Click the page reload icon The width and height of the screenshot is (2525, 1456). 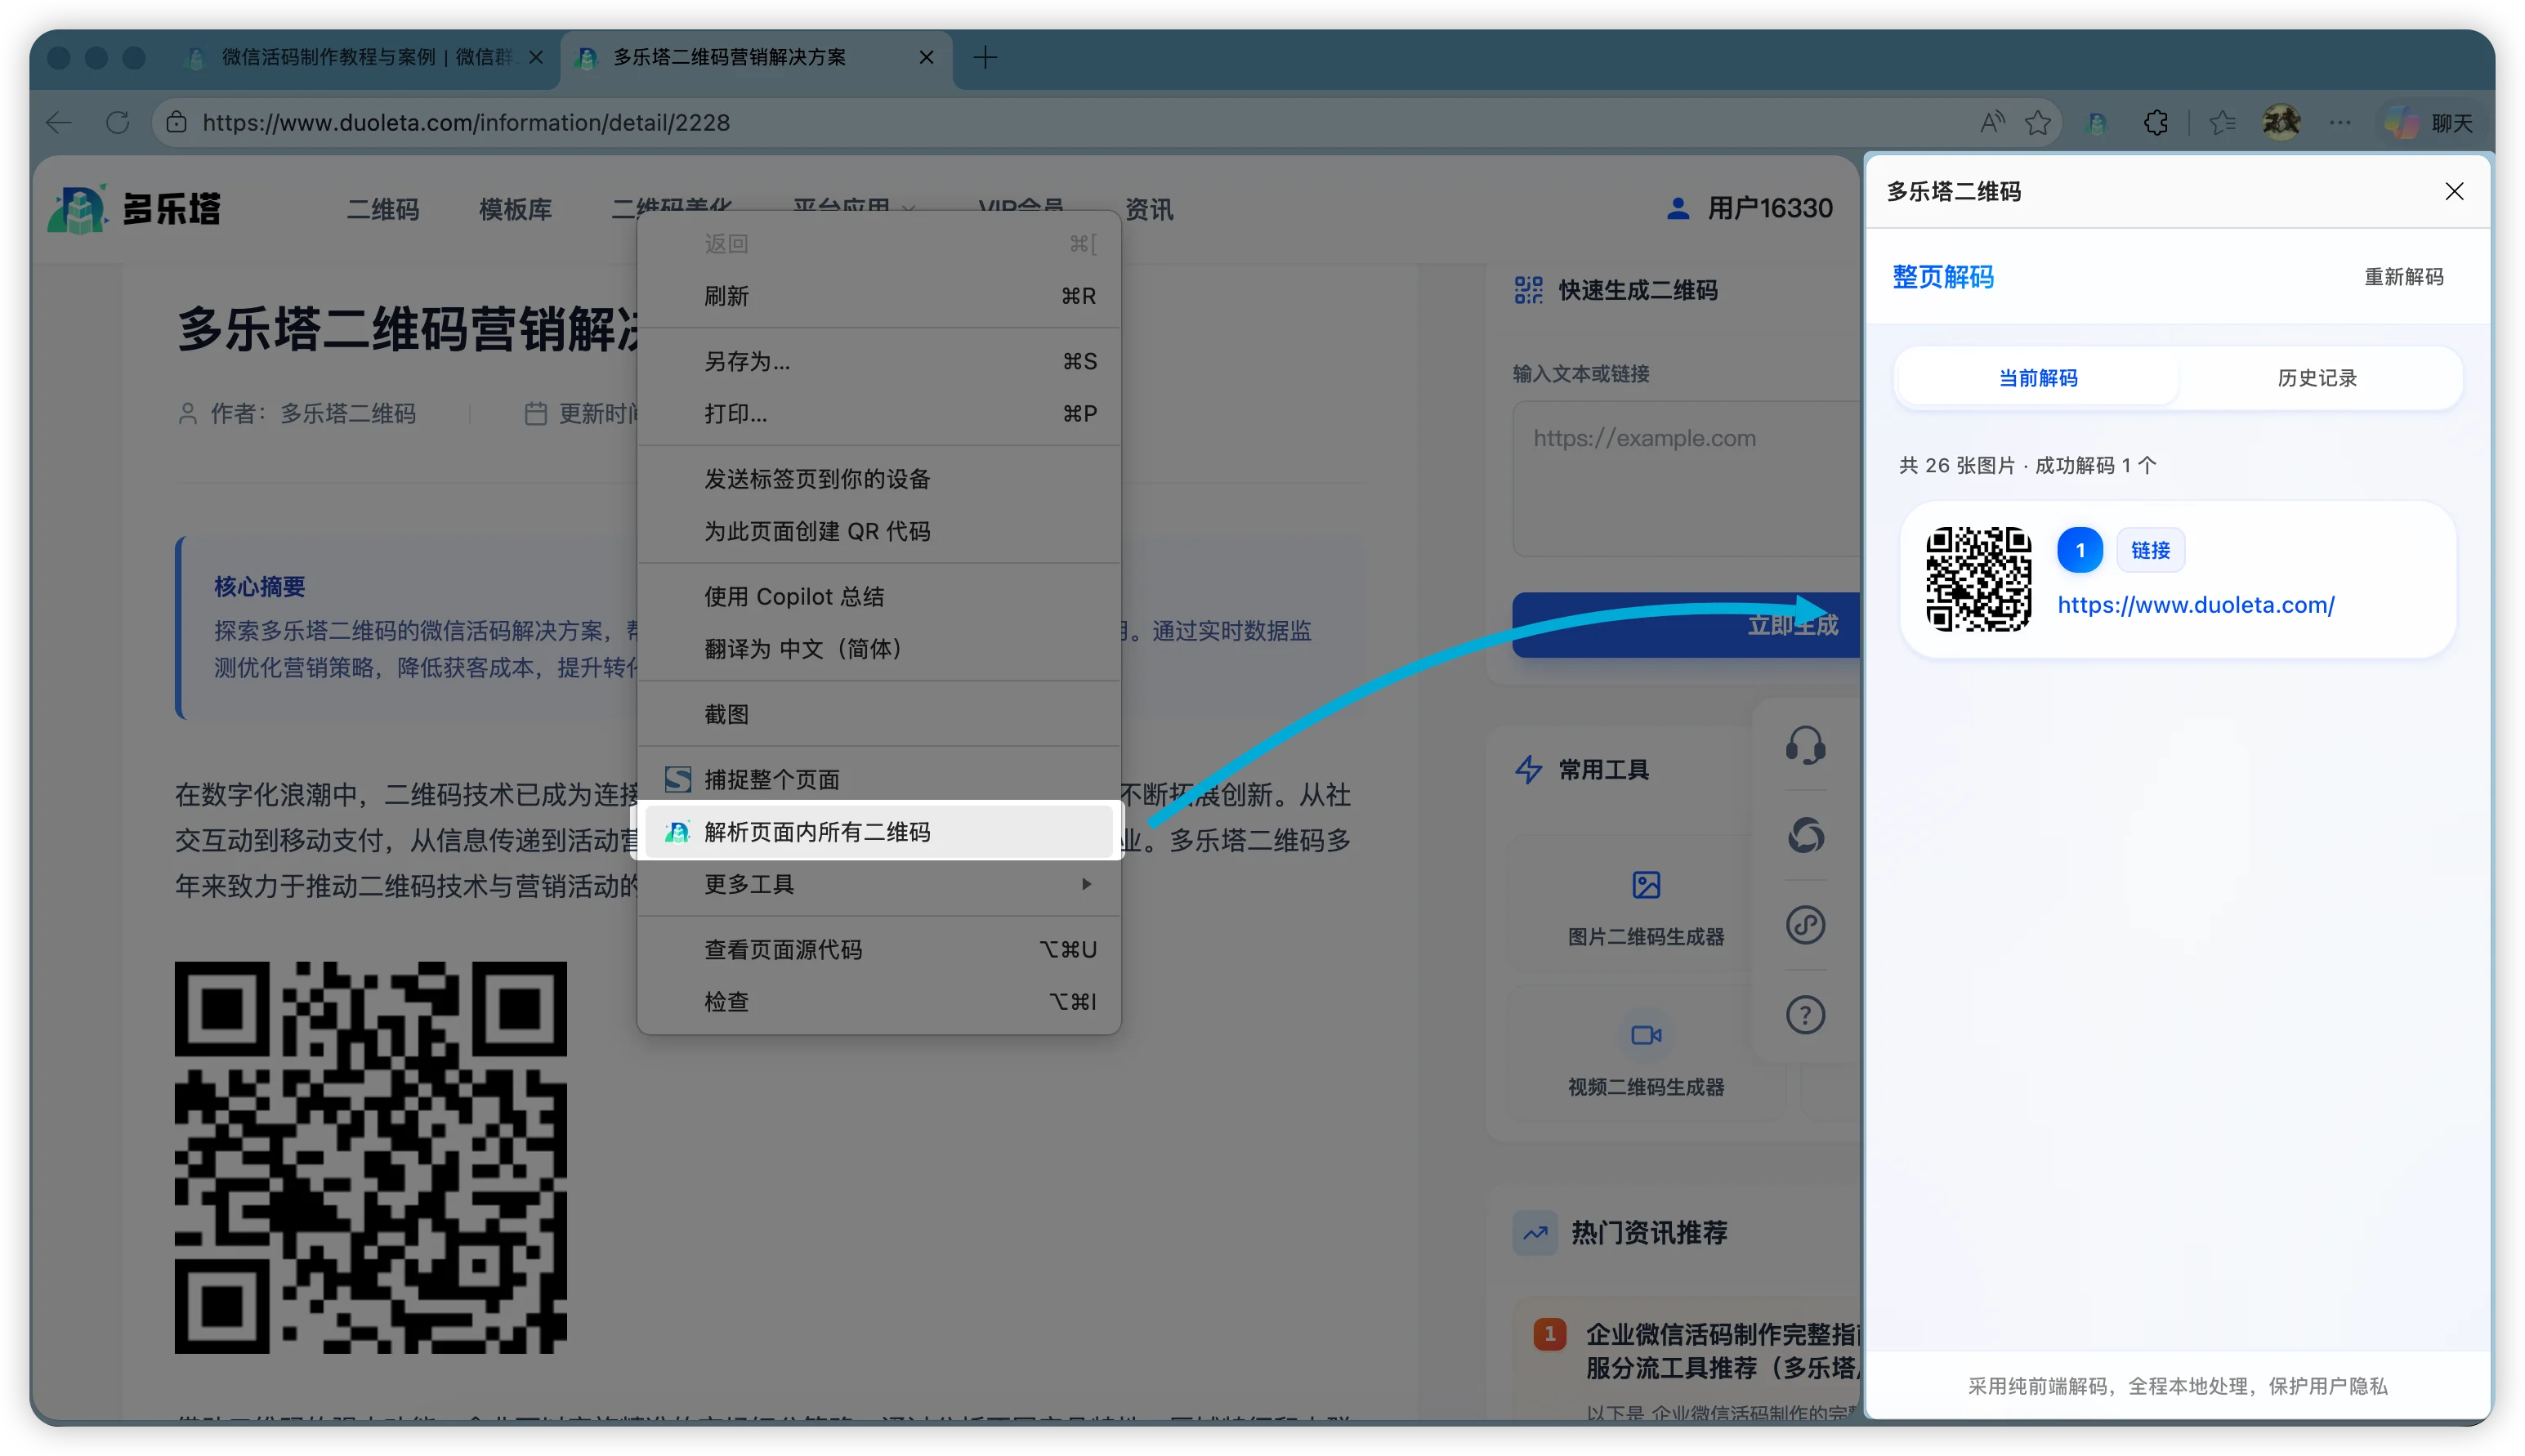[x=117, y=122]
